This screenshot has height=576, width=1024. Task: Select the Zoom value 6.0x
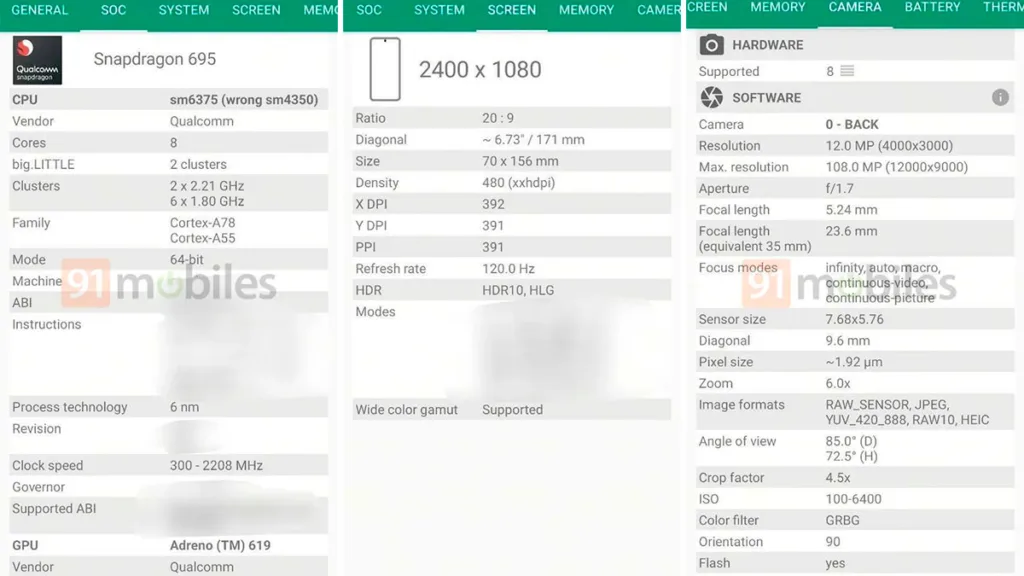pyautogui.click(x=838, y=383)
